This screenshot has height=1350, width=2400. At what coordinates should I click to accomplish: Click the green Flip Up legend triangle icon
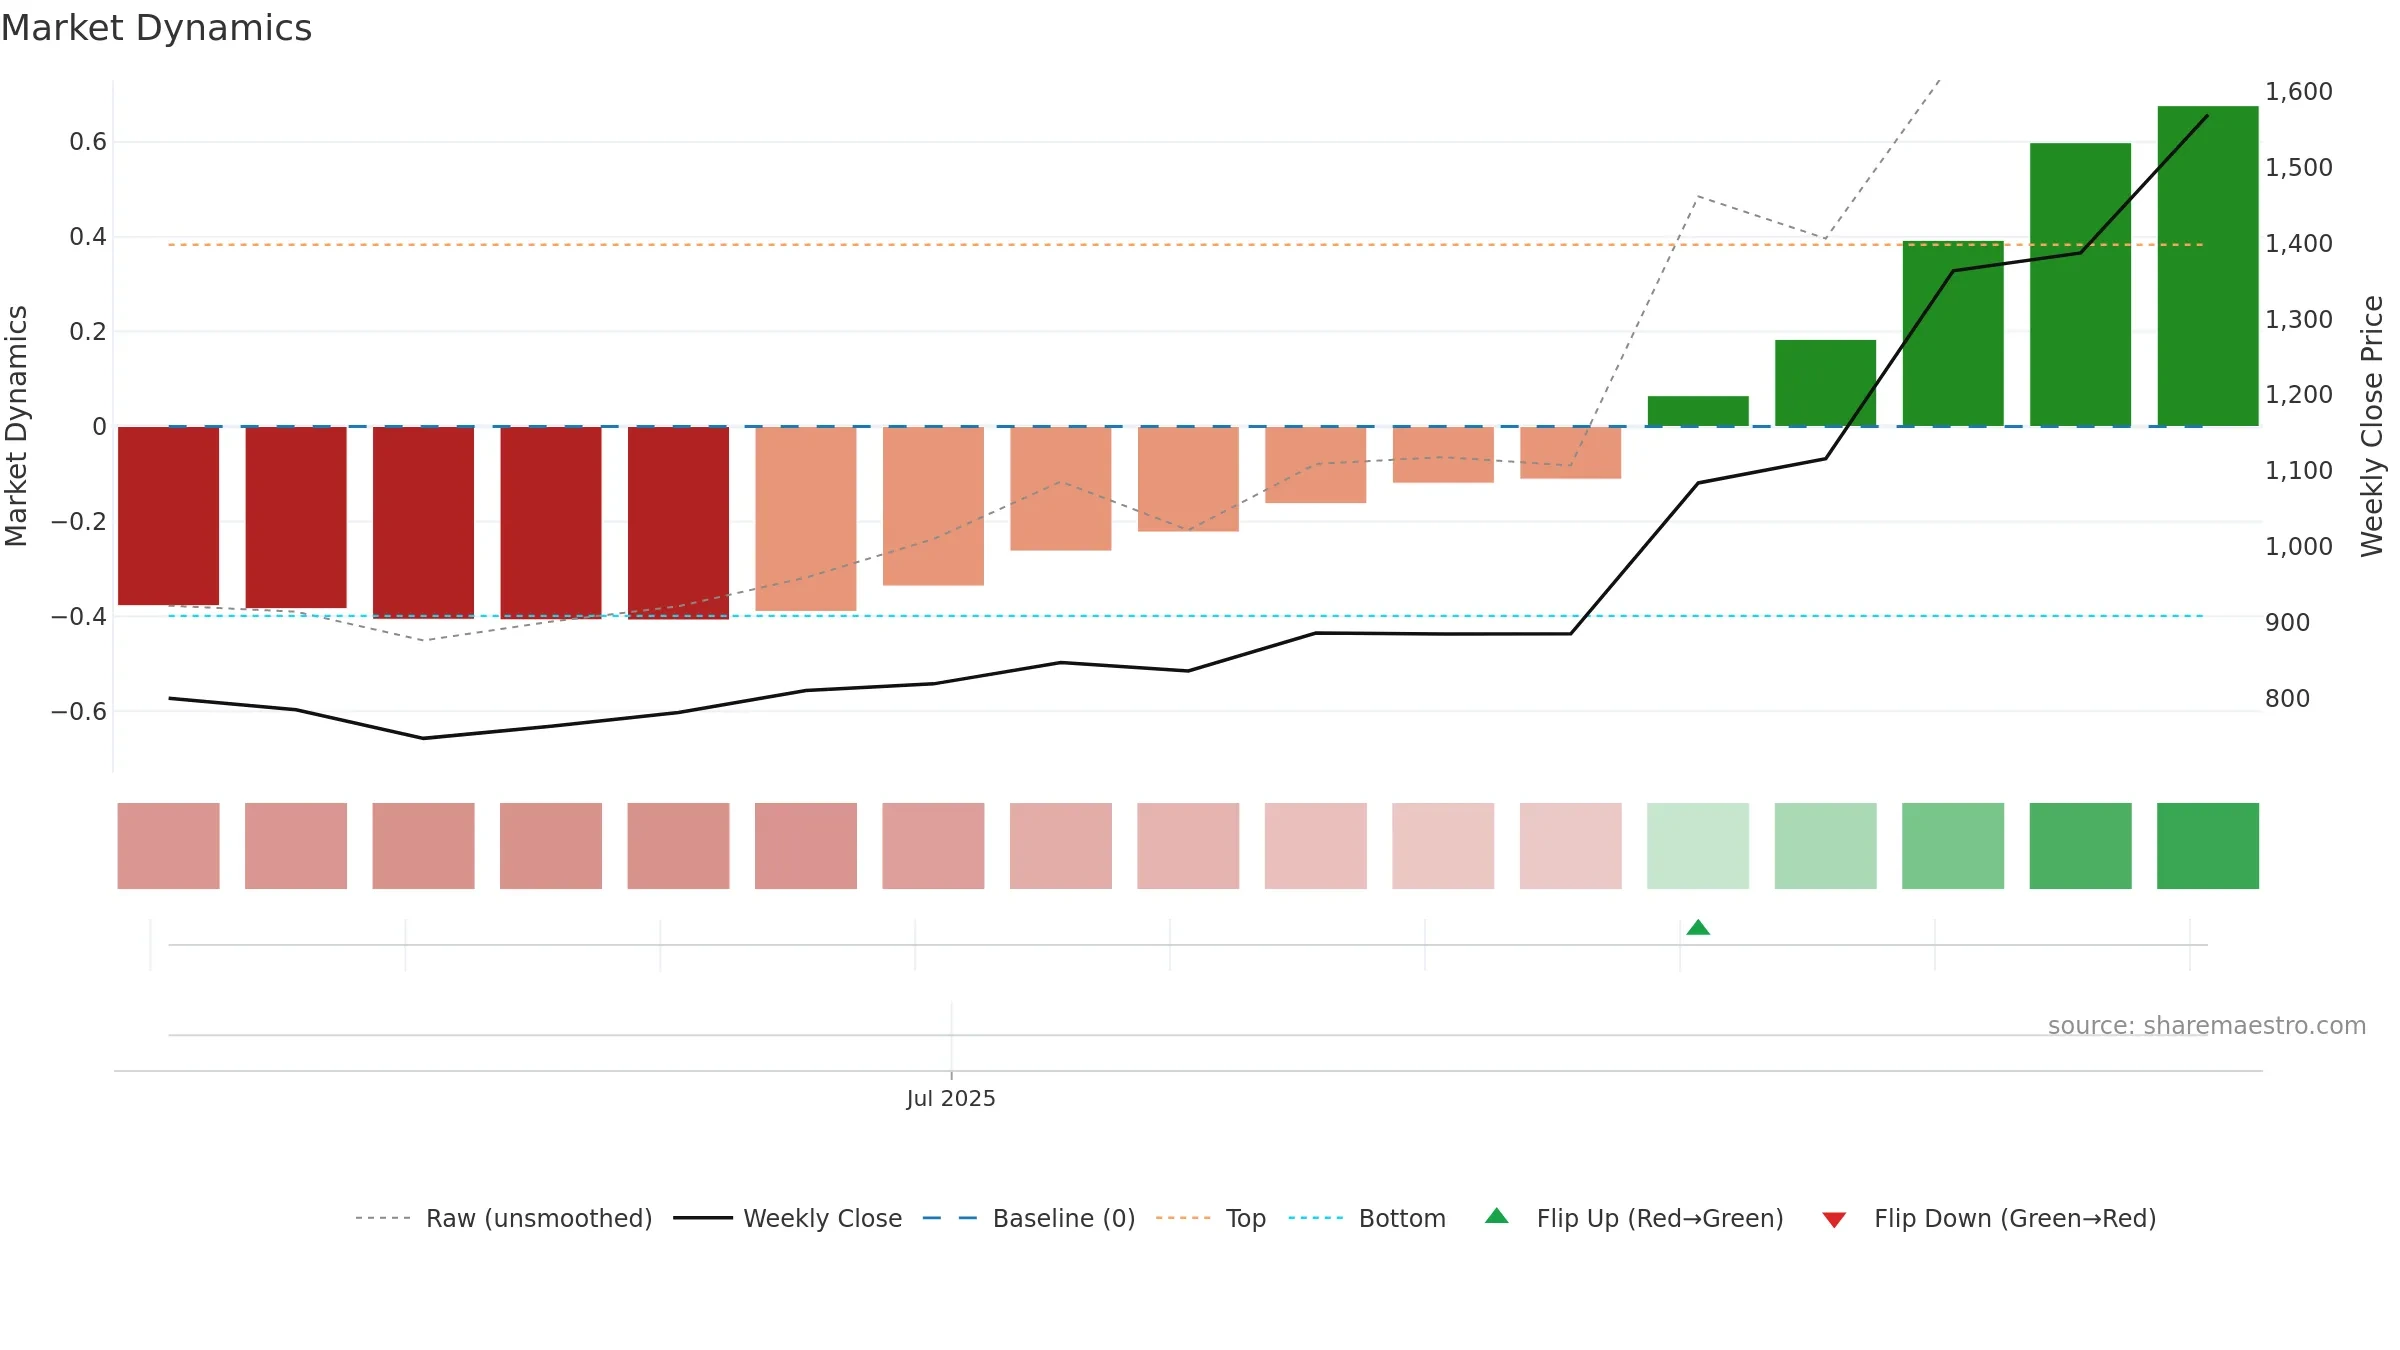click(x=1497, y=1216)
